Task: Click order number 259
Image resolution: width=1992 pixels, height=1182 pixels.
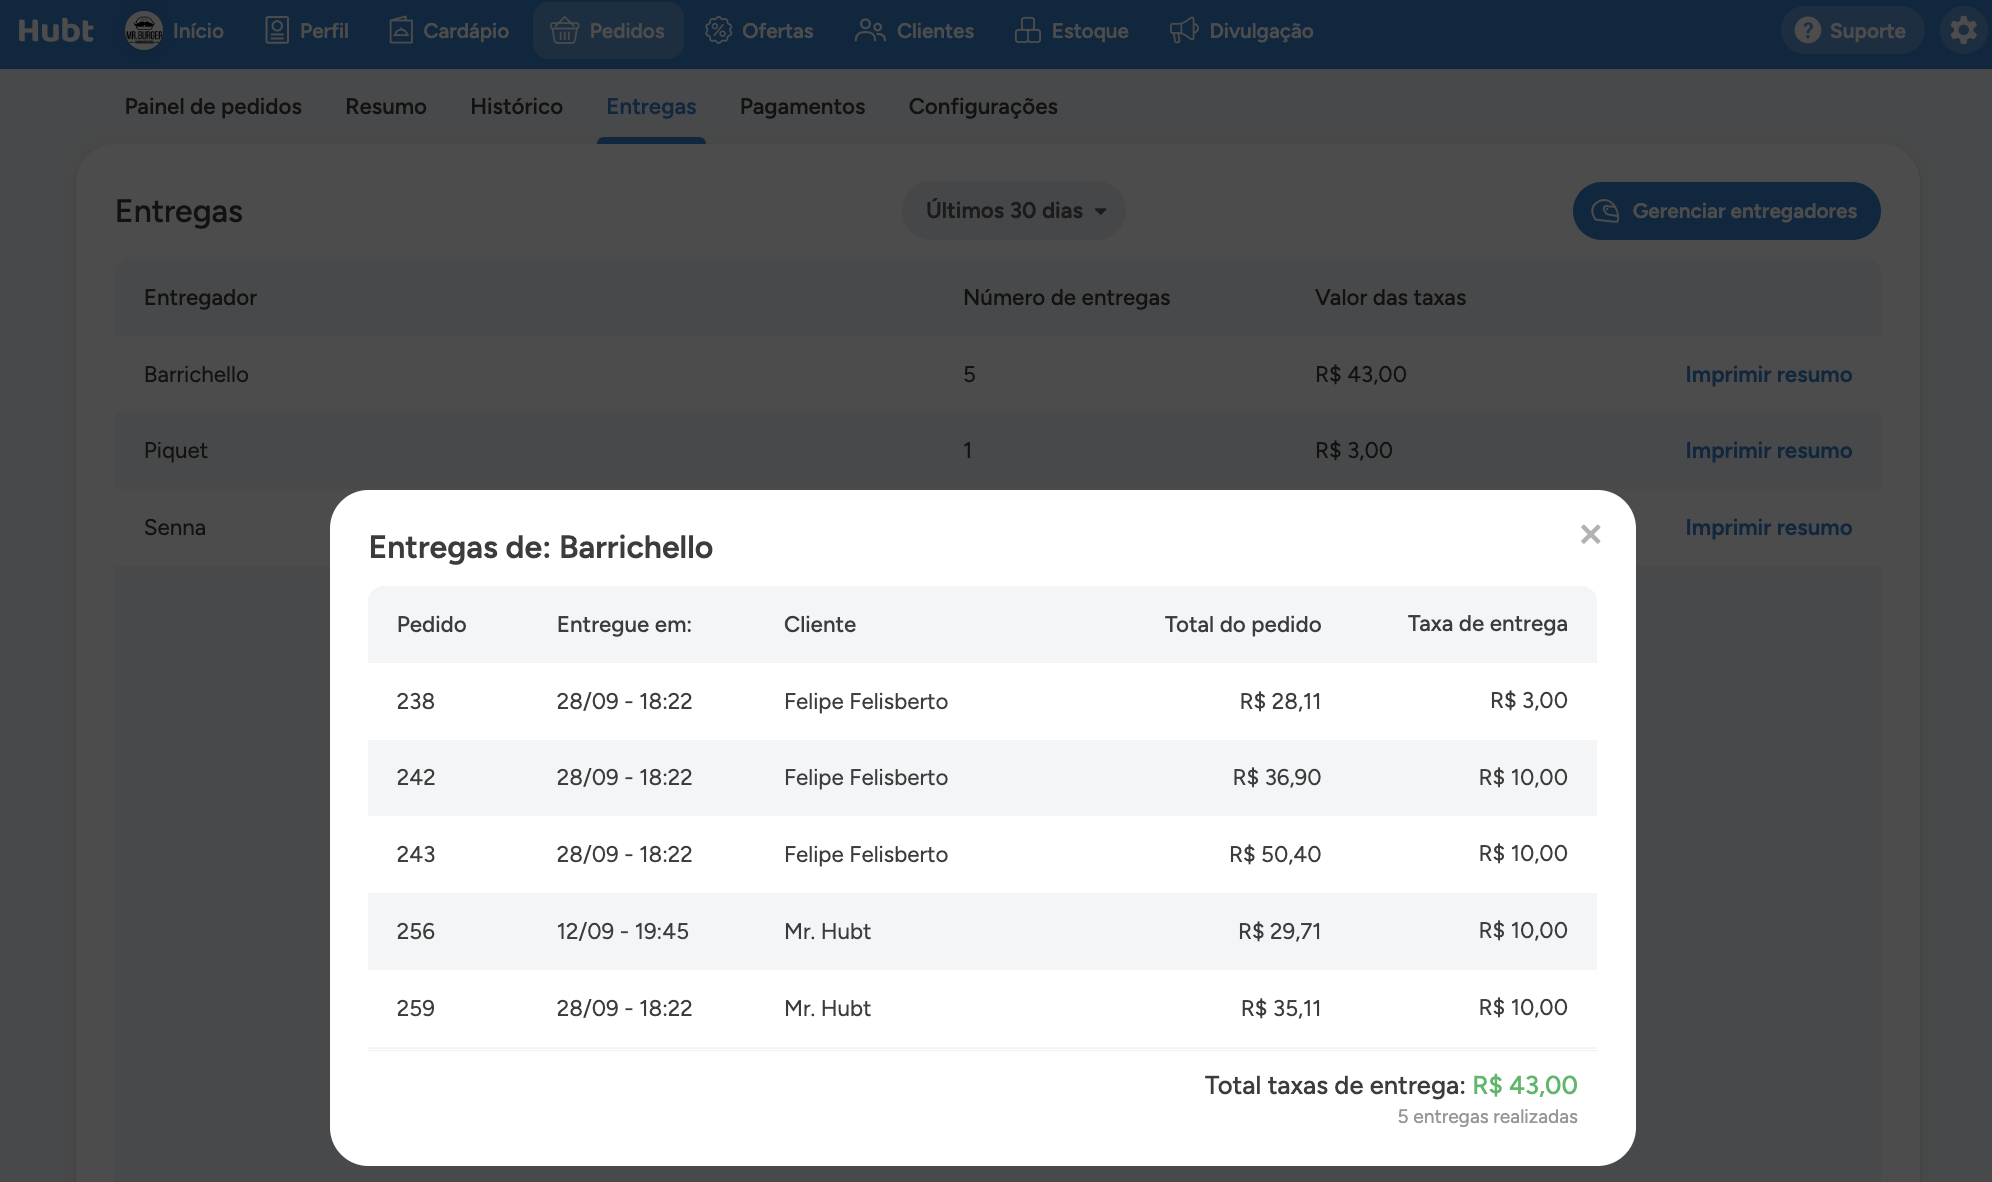Action: click(x=415, y=1008)
